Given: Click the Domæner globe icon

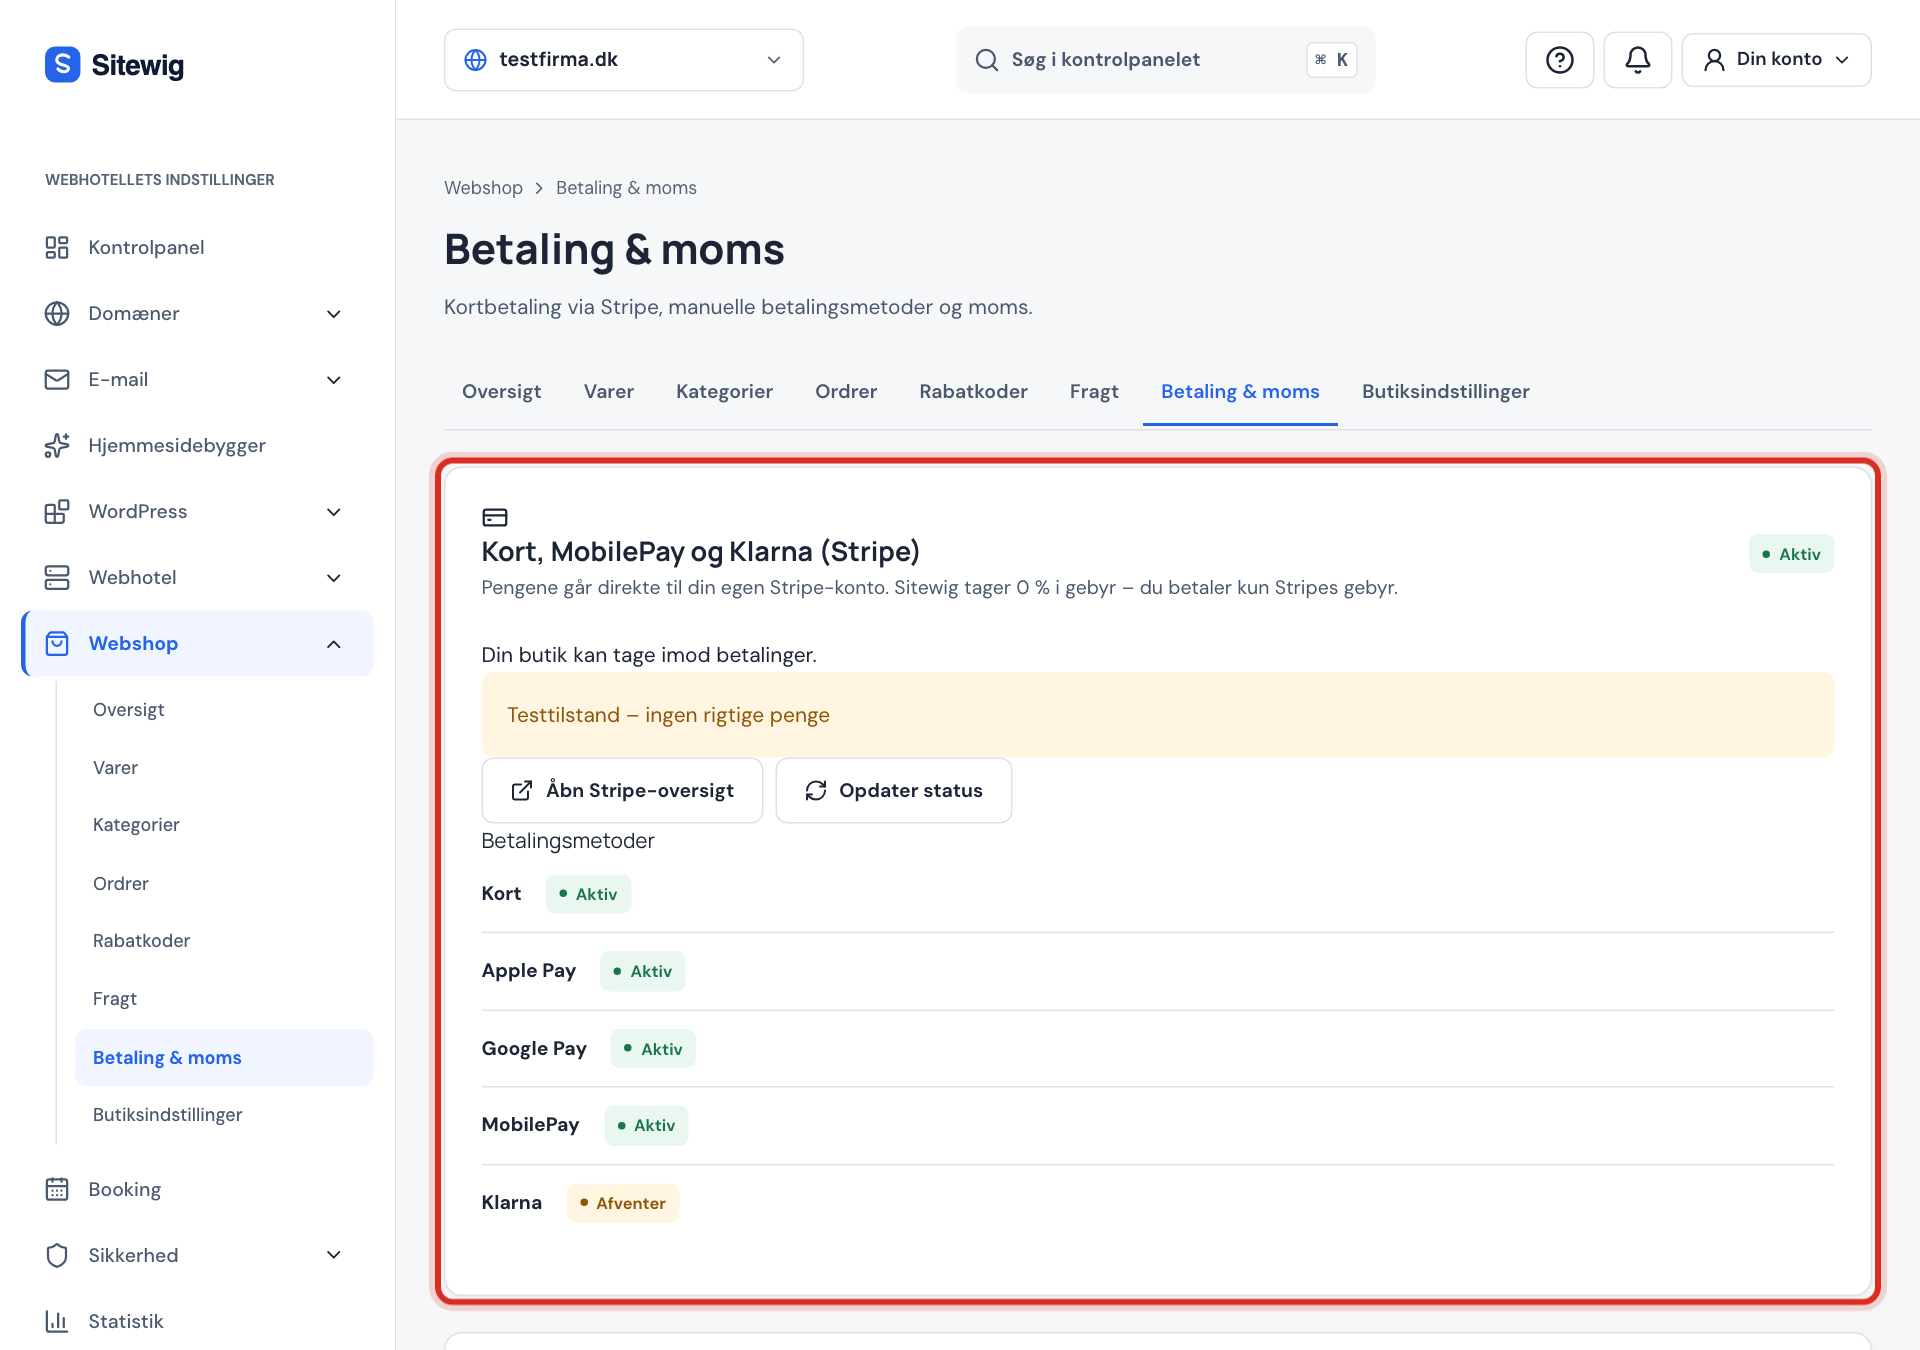Looking at the screenshot, I should coord(57,313).
